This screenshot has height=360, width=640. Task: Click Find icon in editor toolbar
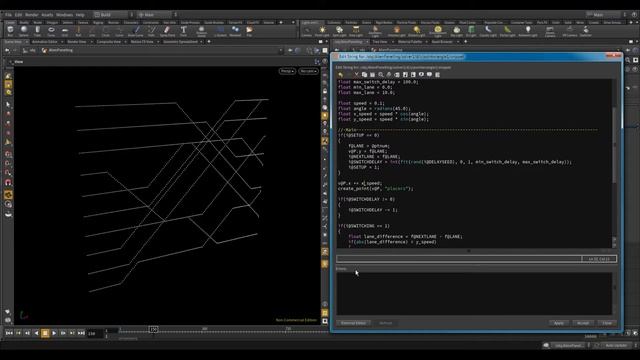(381, 75)
